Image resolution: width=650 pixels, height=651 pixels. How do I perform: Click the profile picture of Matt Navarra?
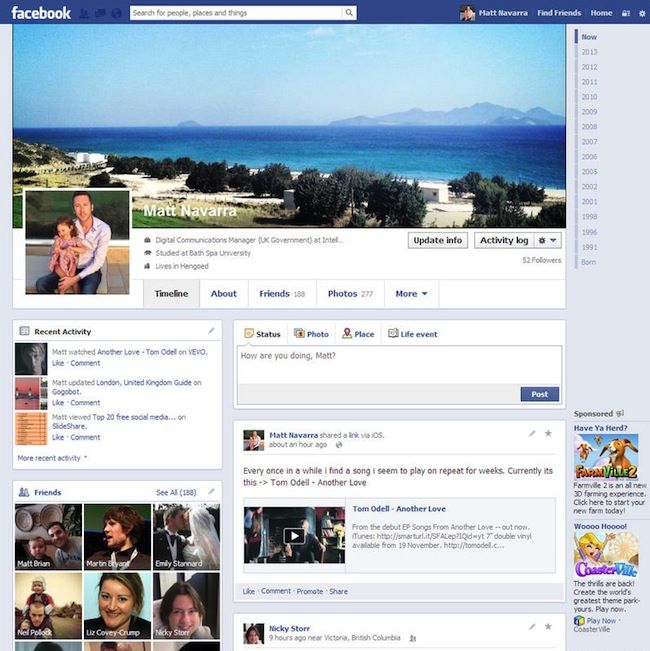pos(77,242)
